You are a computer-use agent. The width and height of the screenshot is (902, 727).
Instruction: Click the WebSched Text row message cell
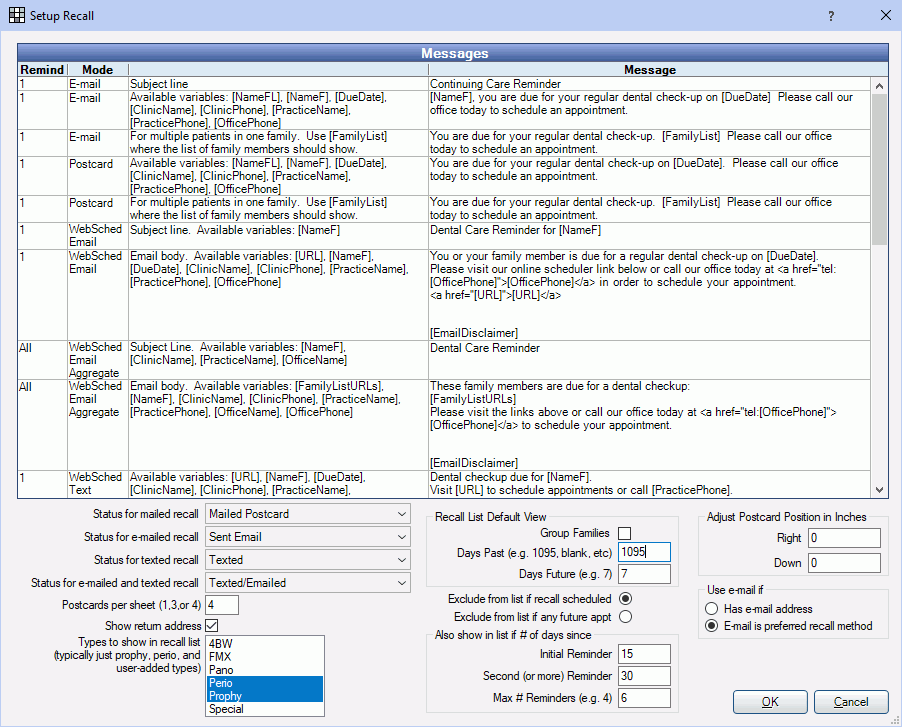(649, 484)
